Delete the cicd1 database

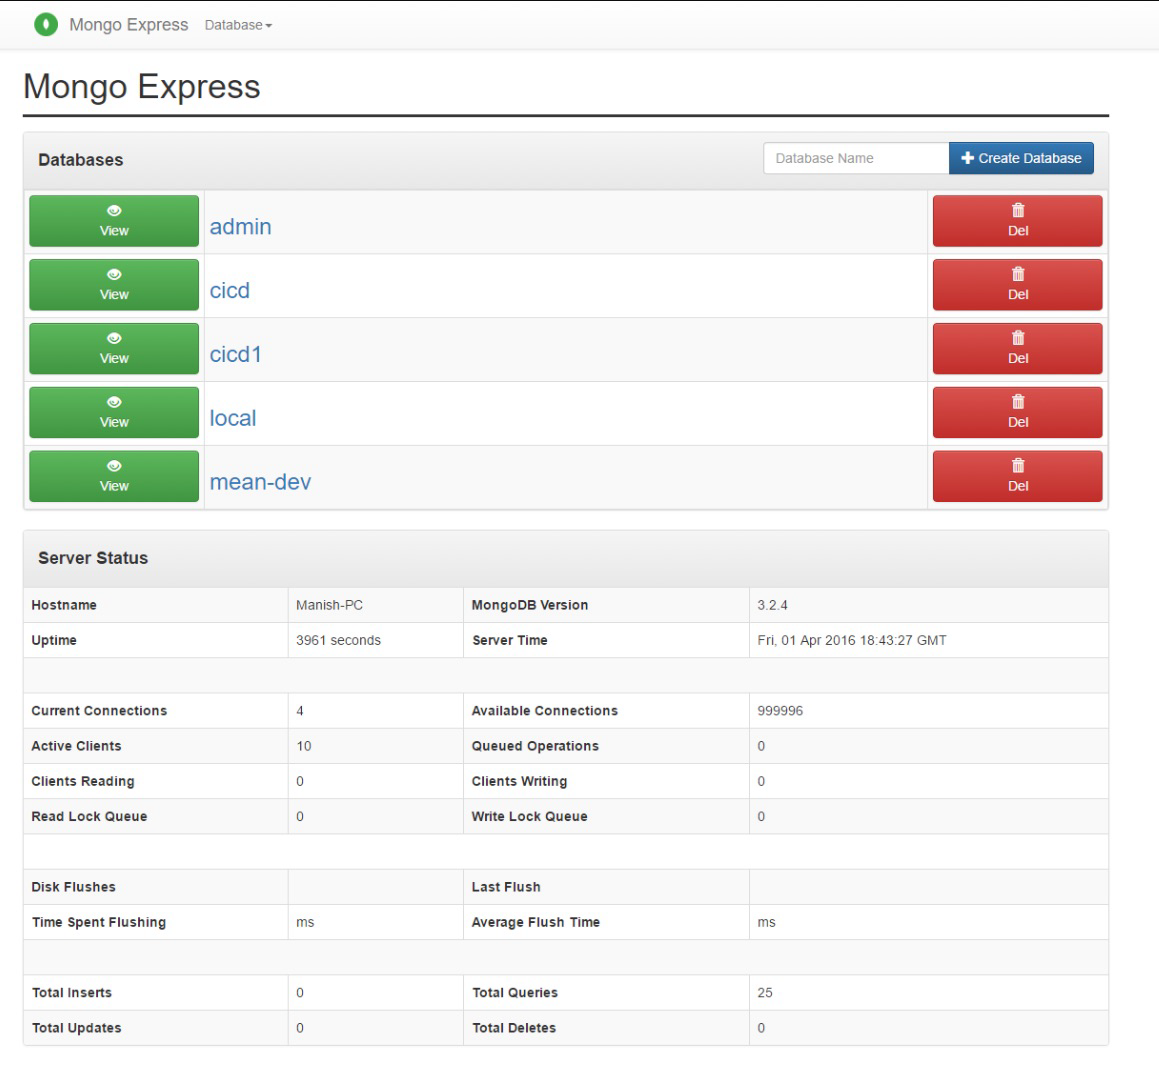(x=1017, y=349)
